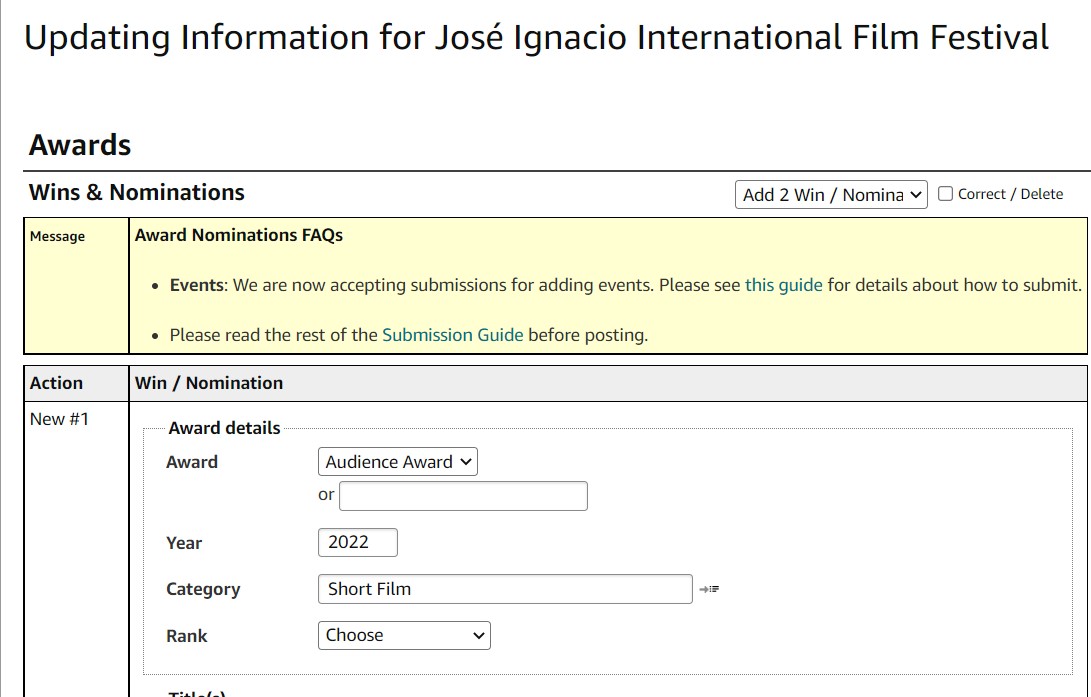Click the Updating Information page title

(x=536, y=38)
